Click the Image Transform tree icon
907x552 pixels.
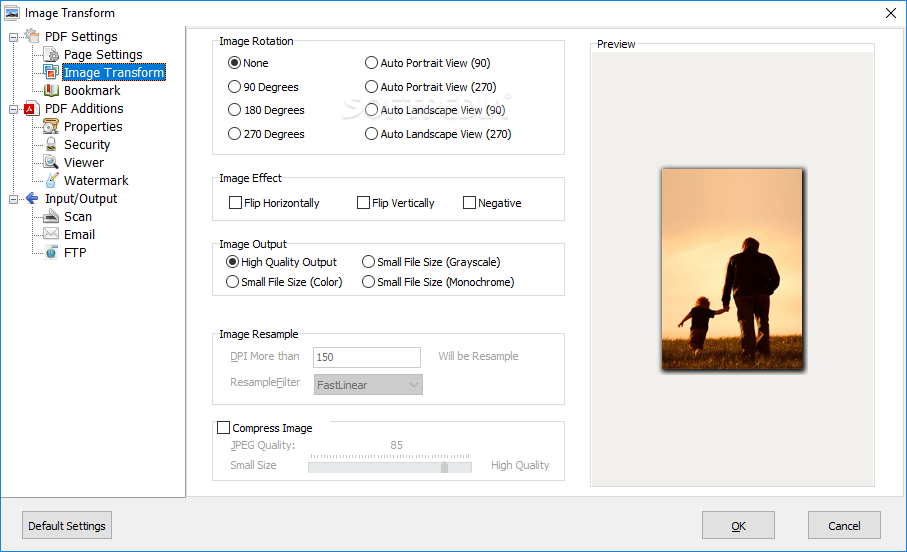coord(51,72)
